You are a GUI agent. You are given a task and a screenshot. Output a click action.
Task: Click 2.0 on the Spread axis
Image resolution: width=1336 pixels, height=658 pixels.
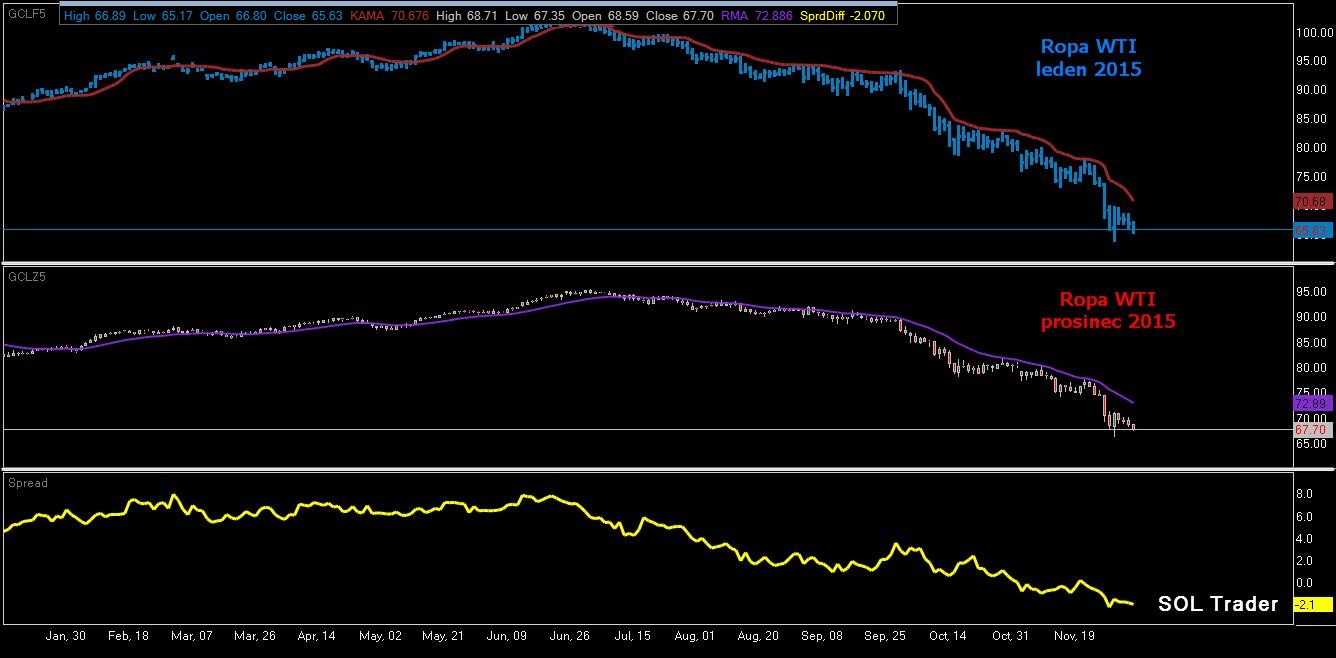click(1305, 560)
